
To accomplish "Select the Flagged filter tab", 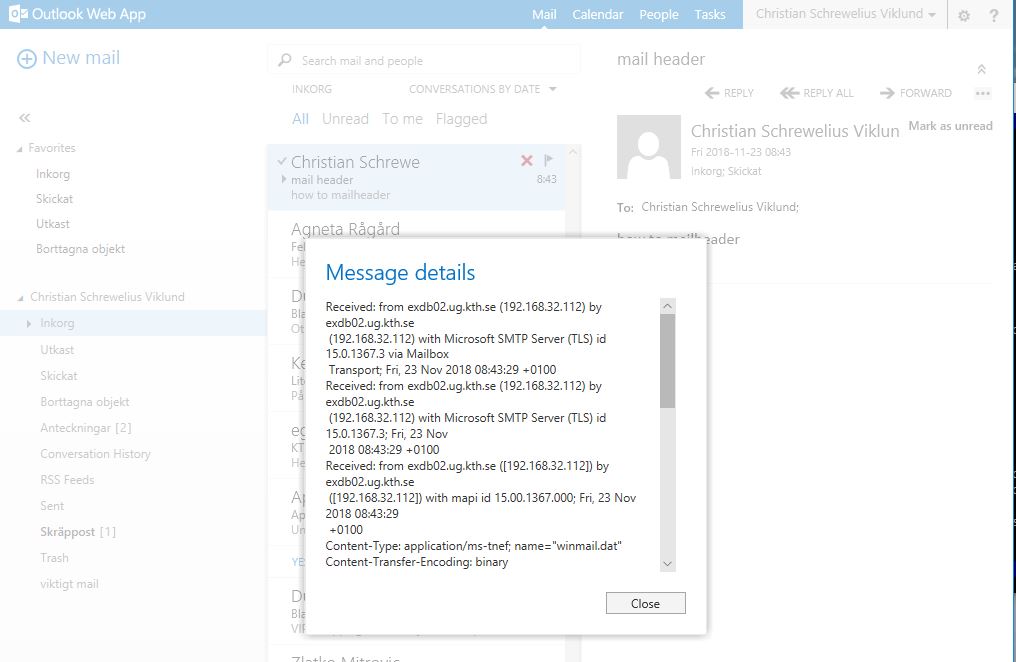I will [x=461, y=118].
